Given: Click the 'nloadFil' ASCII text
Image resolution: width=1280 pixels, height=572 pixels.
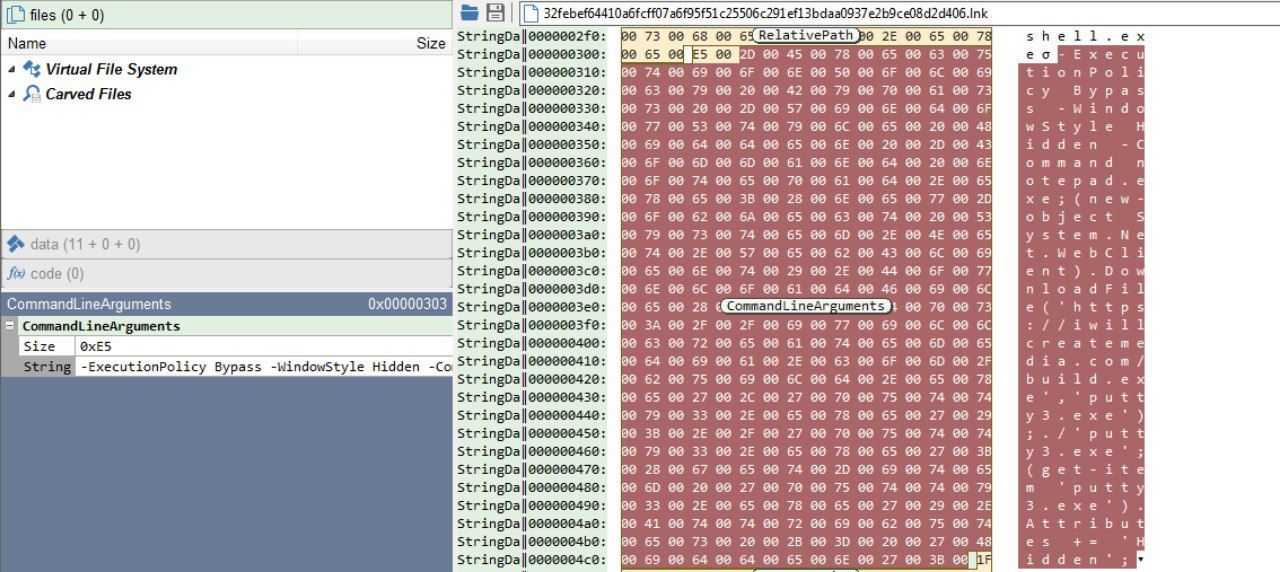Looking at the screenshot, I should (x=1084, y=288).
